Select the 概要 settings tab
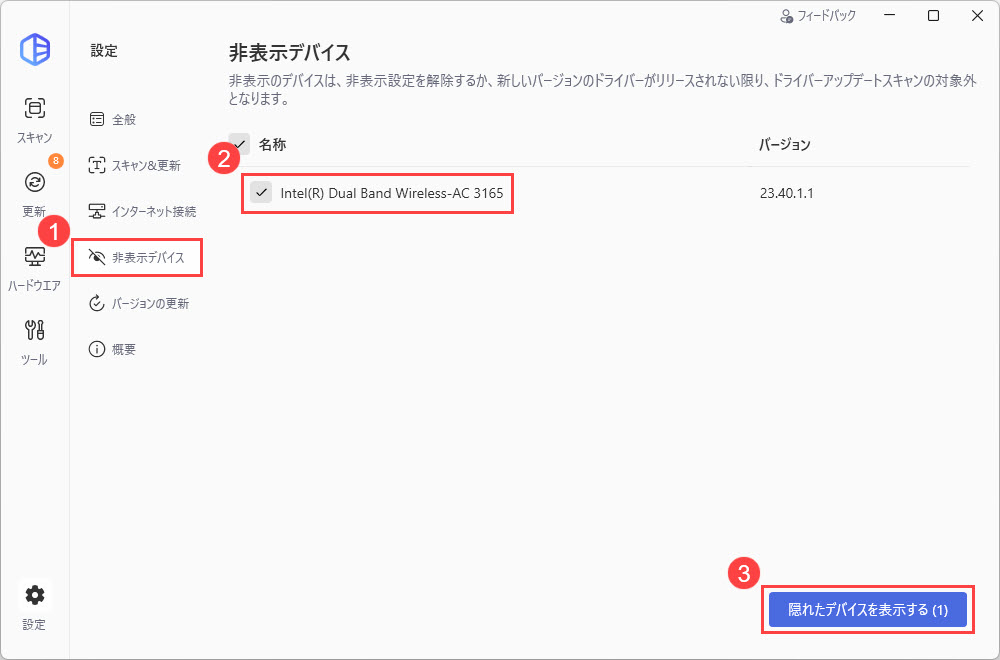Image resolution: width=1000 pixels, height=660 pixels. (112, 349)
